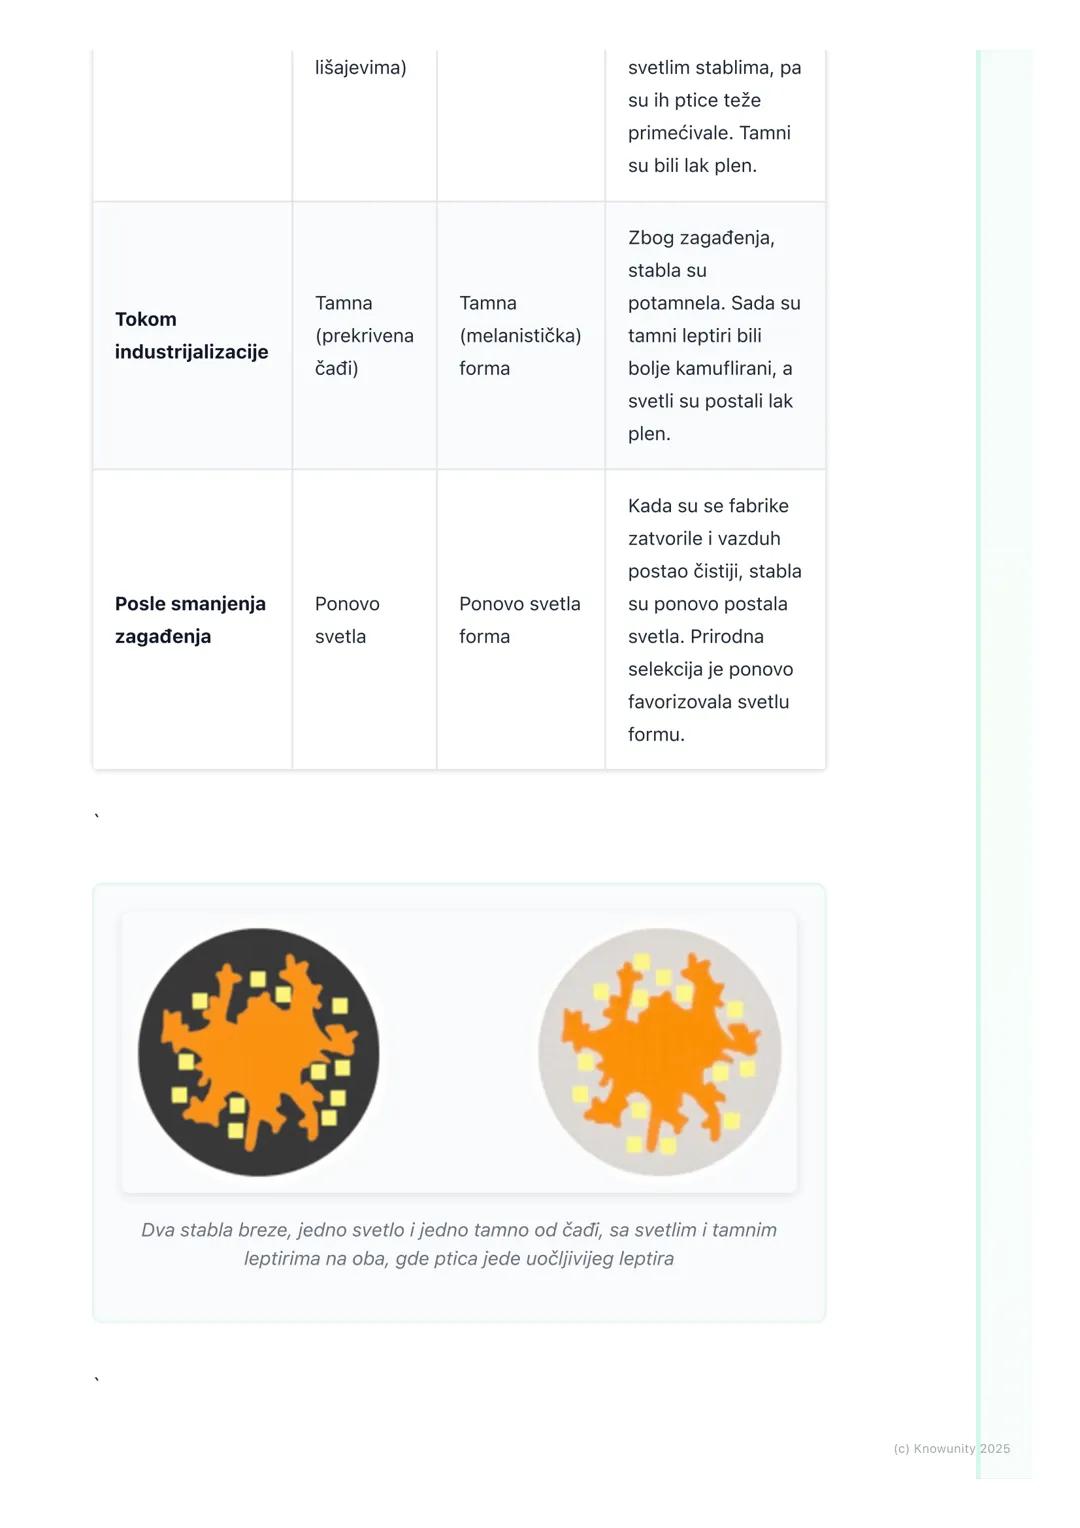Image resolution: width=1080 pixels, height=1528 pixels.
Task: Click the 'lišajevima)' cell at top
Action: tap(360, 68)
